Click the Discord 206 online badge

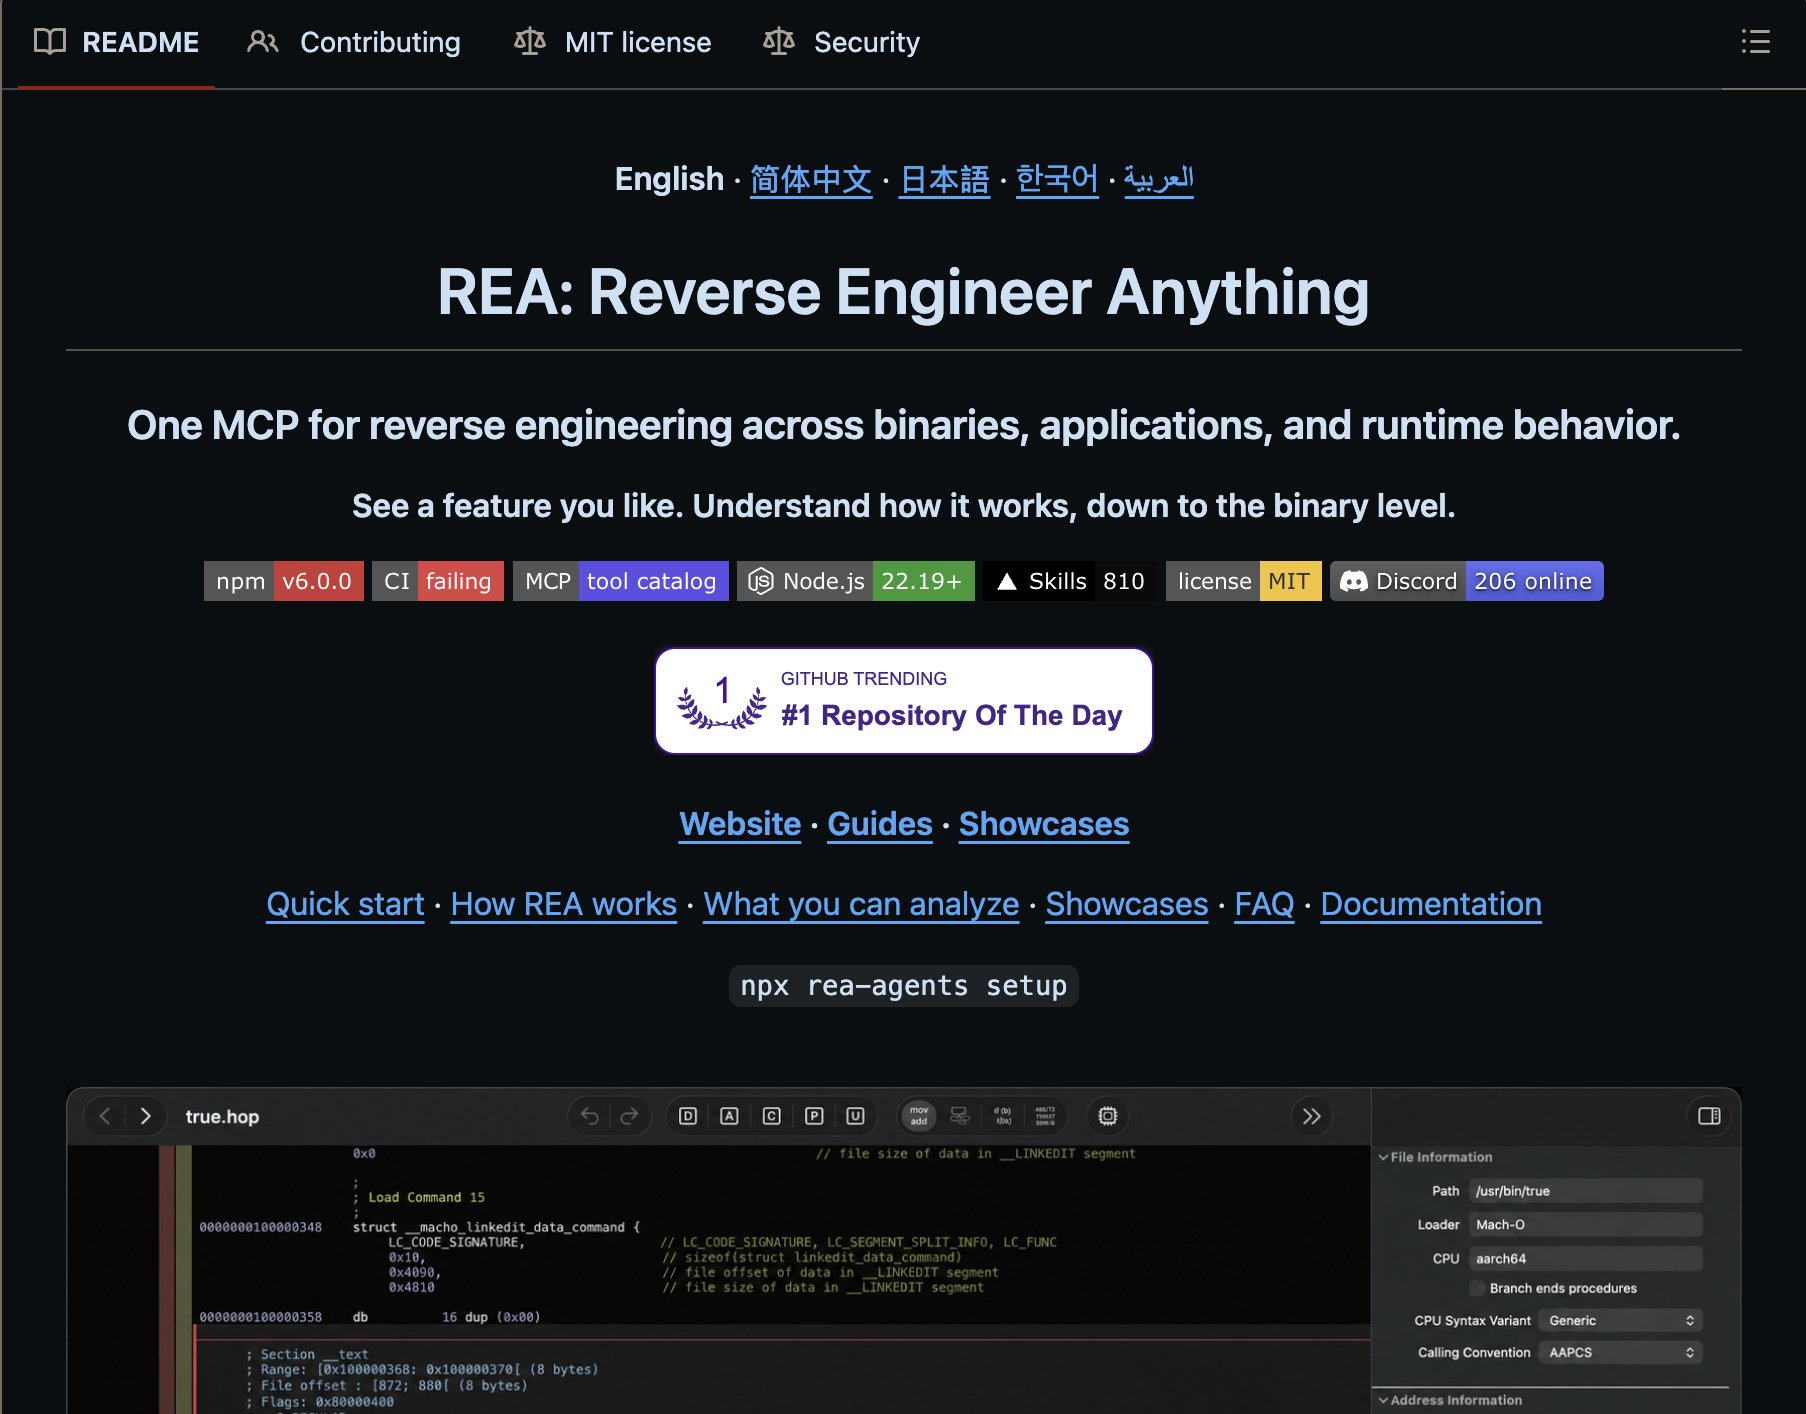[1467, 581]
